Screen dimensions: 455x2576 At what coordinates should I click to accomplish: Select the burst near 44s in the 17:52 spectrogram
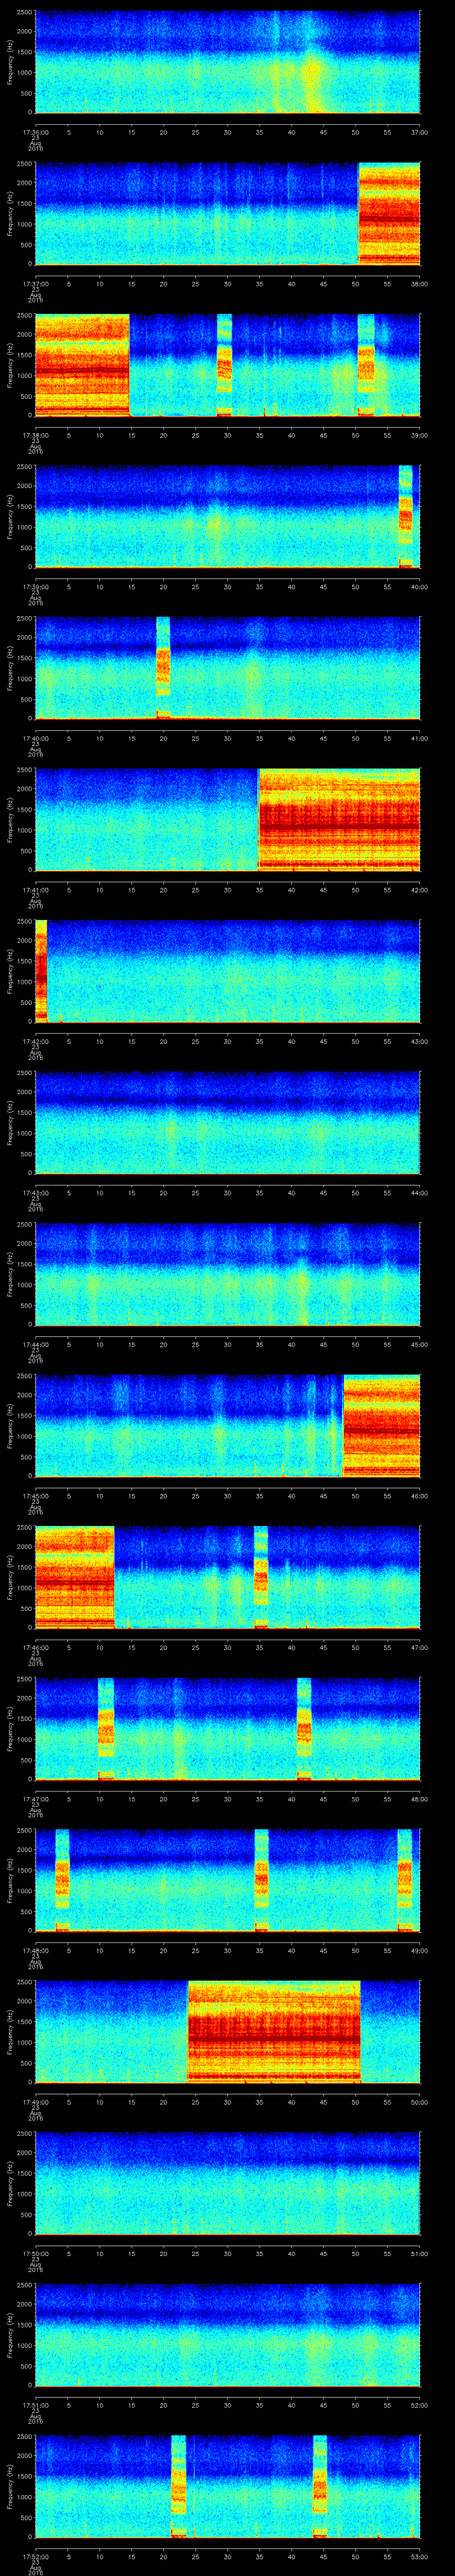coord(320,2486)
